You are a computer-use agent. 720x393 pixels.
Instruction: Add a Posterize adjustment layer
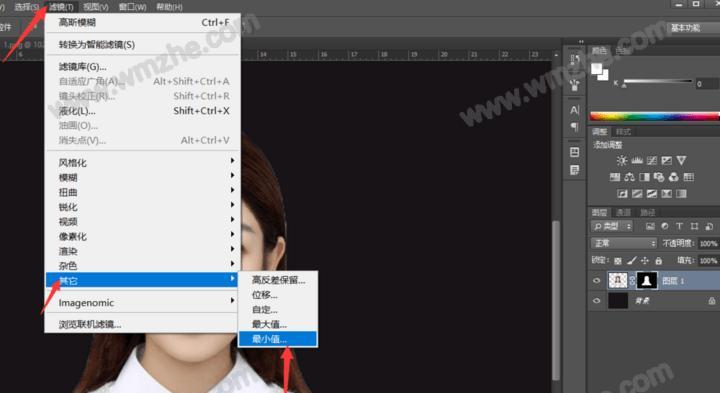[x=637, y=193]
